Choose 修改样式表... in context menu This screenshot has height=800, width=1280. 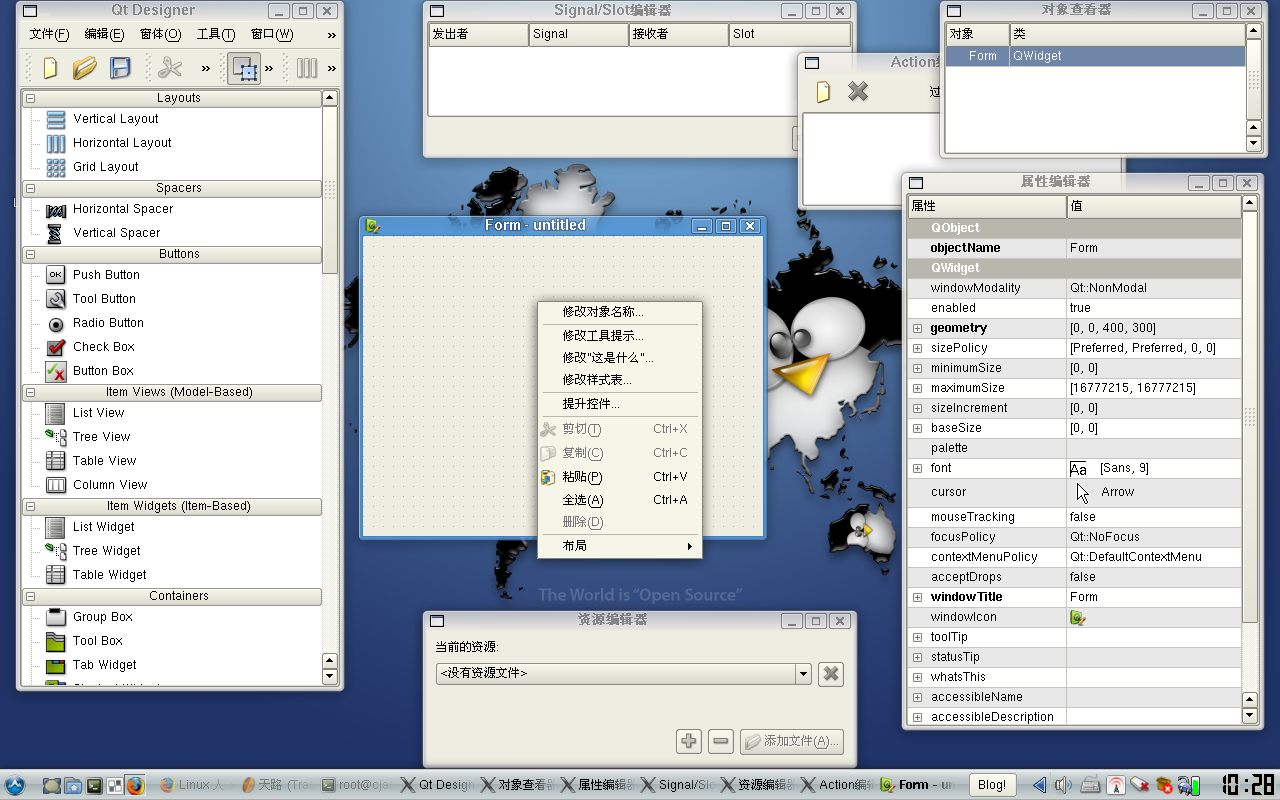tap(620, 380)
